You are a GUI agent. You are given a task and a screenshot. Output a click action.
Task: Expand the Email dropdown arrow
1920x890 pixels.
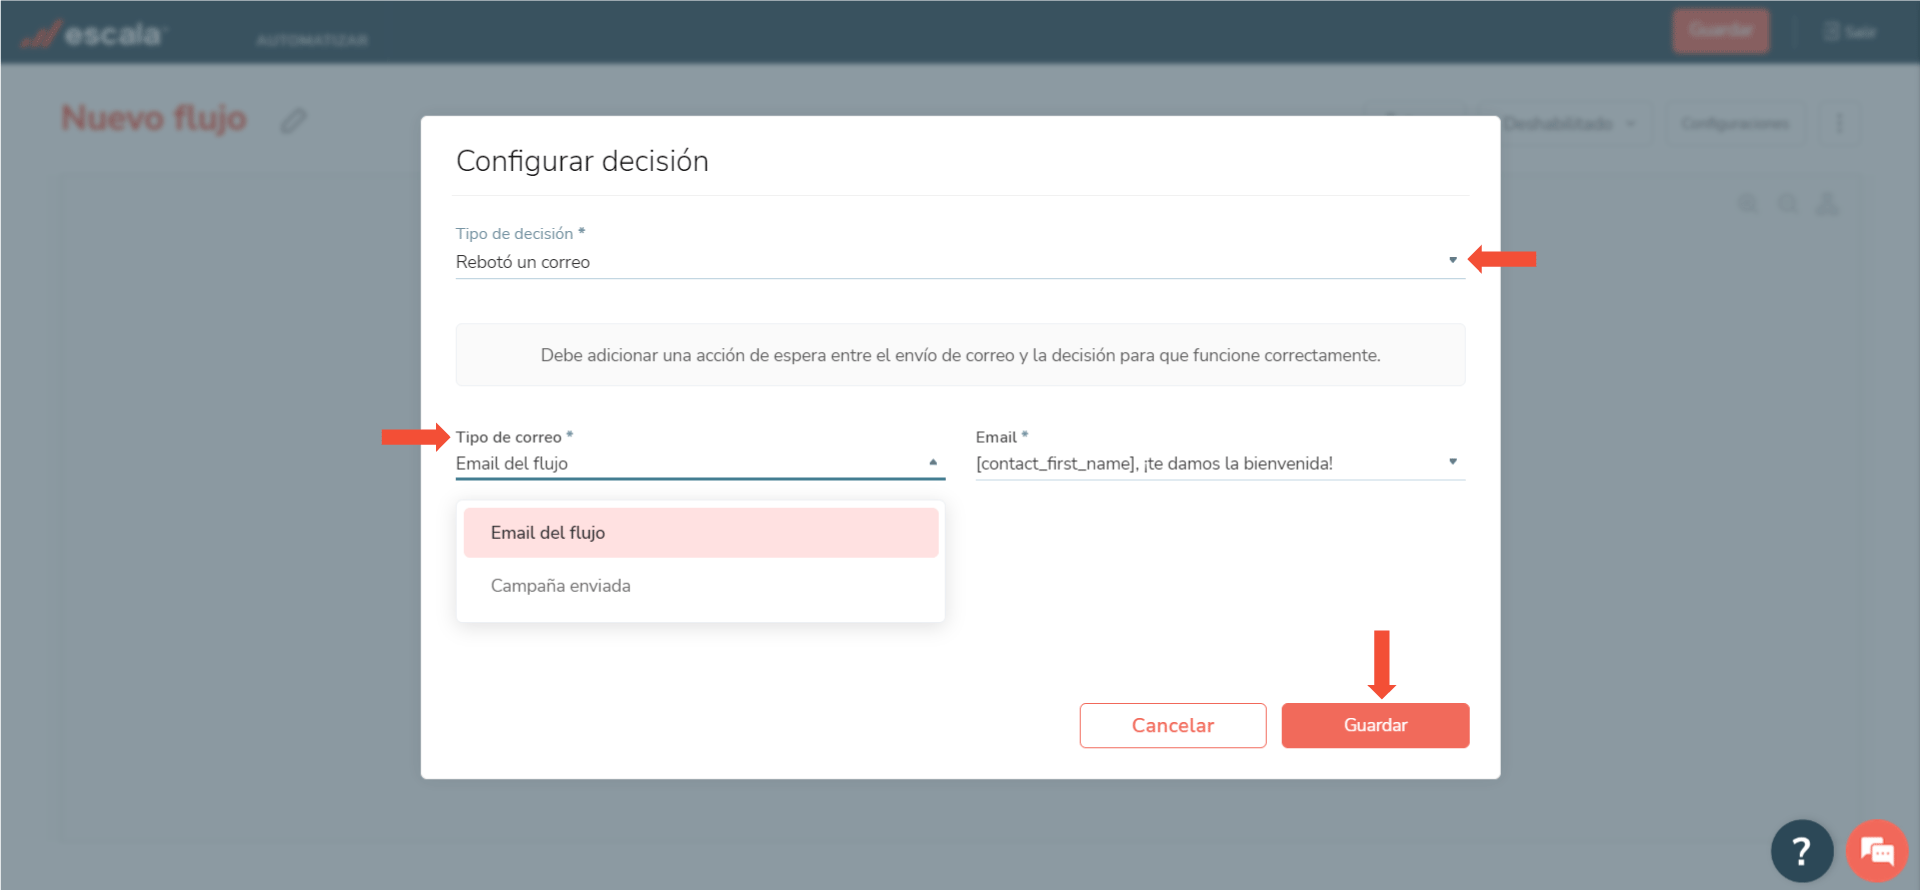tap(1453, 462)
